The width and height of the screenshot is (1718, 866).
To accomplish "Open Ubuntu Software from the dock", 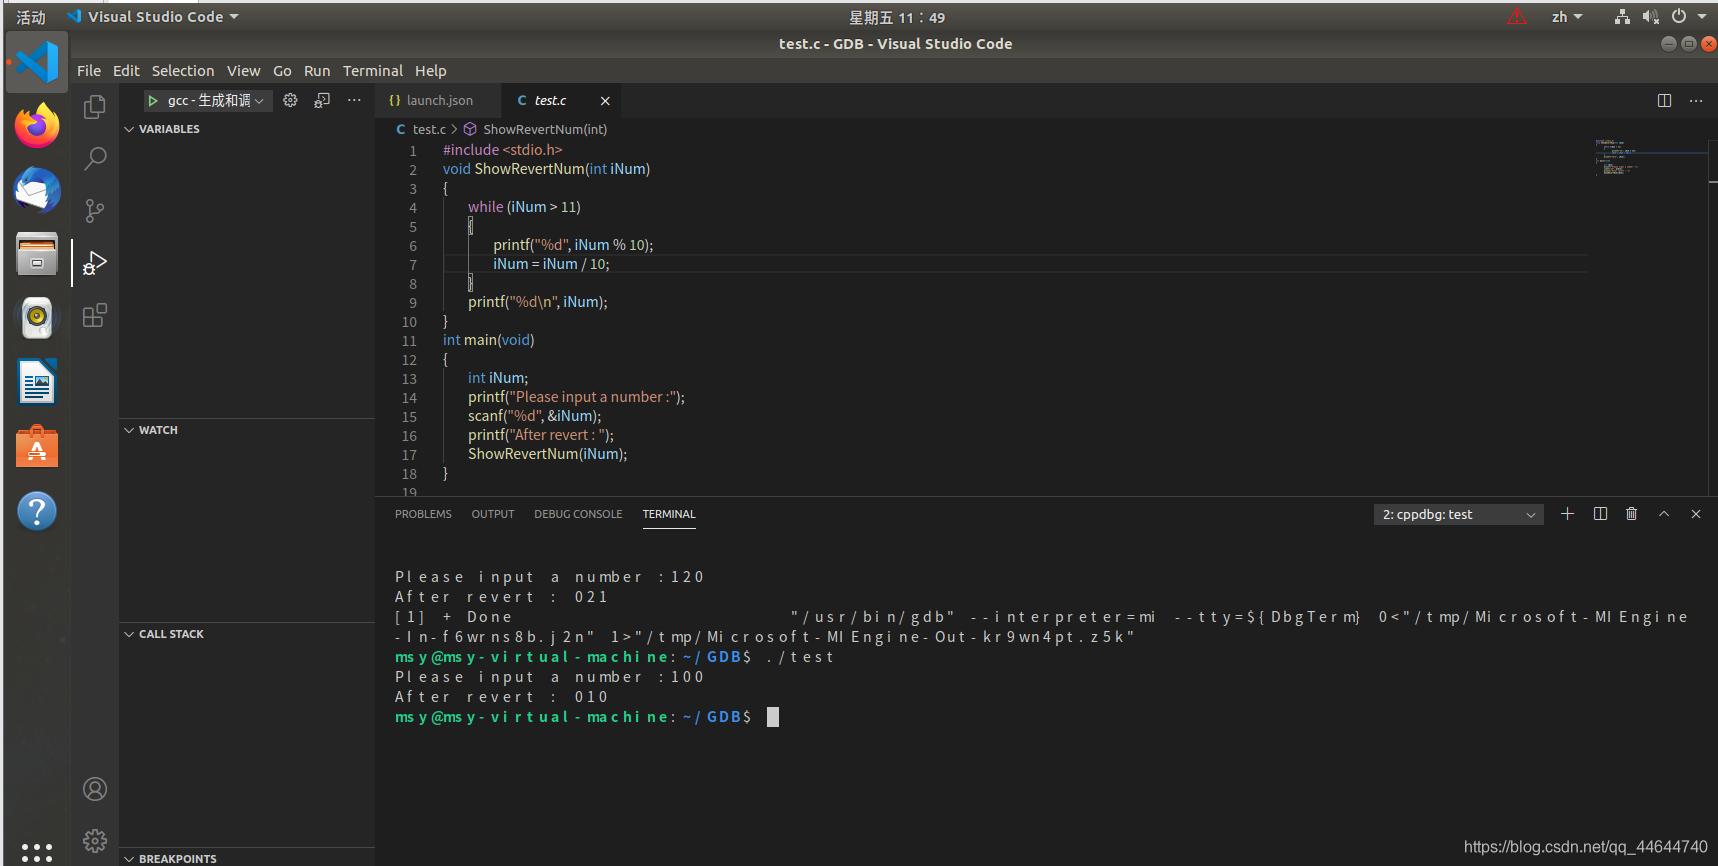I will pos(37,447).
